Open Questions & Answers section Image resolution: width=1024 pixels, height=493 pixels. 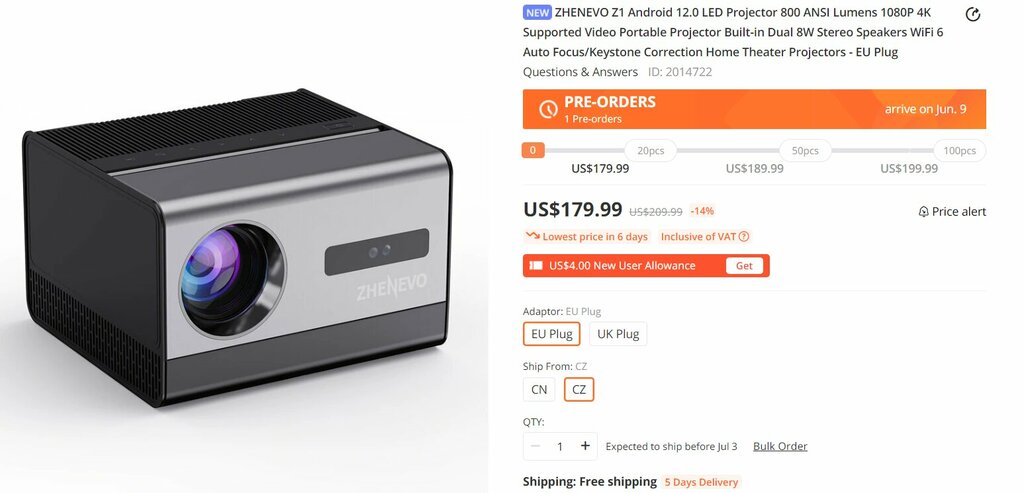click(580, 72)
